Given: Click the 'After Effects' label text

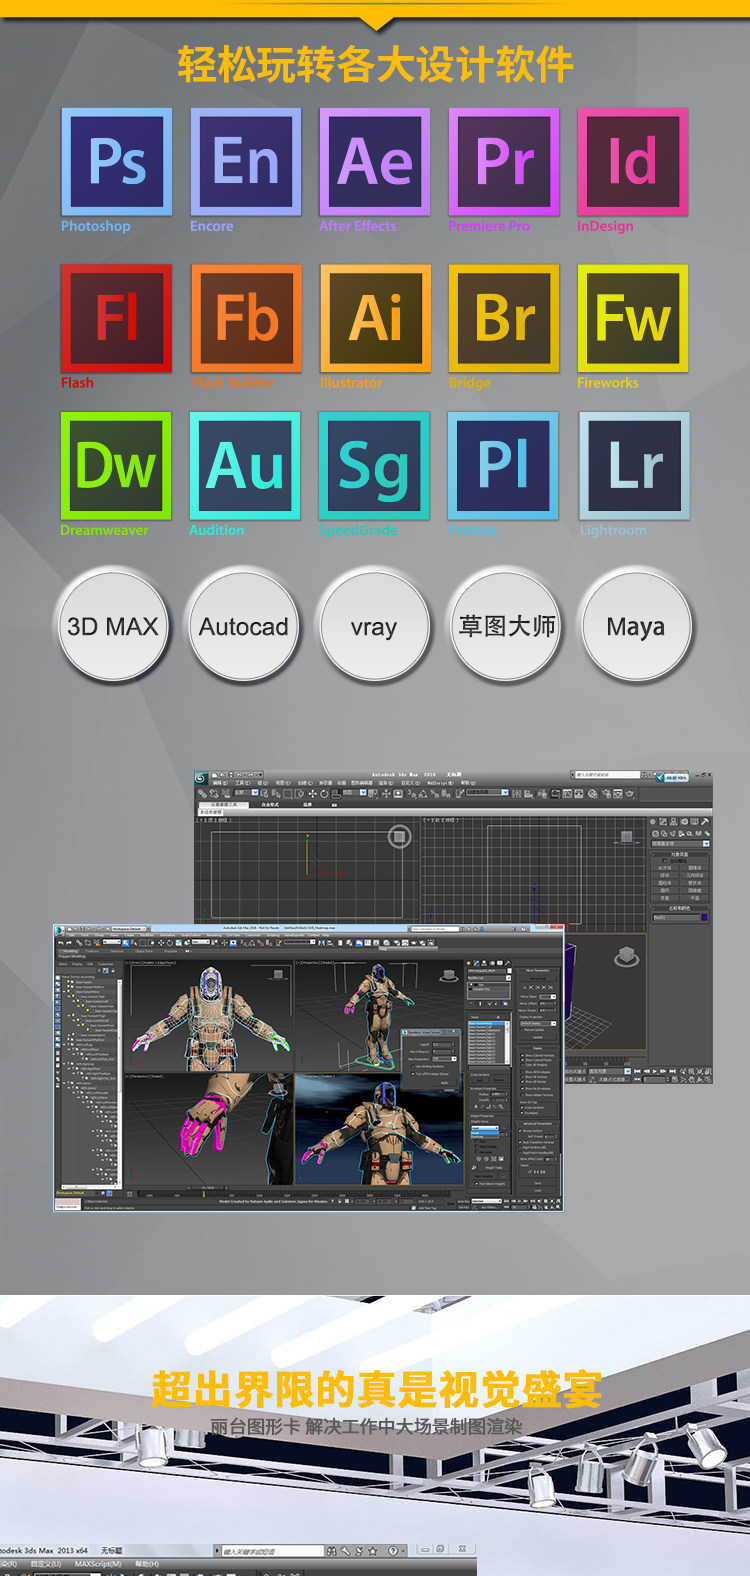Looking at the screenshot, I should (x=357, y=226).
